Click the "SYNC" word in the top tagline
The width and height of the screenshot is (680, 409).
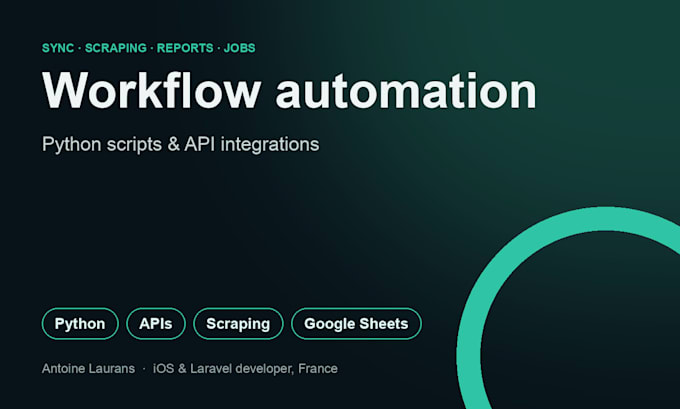point(58,48)
